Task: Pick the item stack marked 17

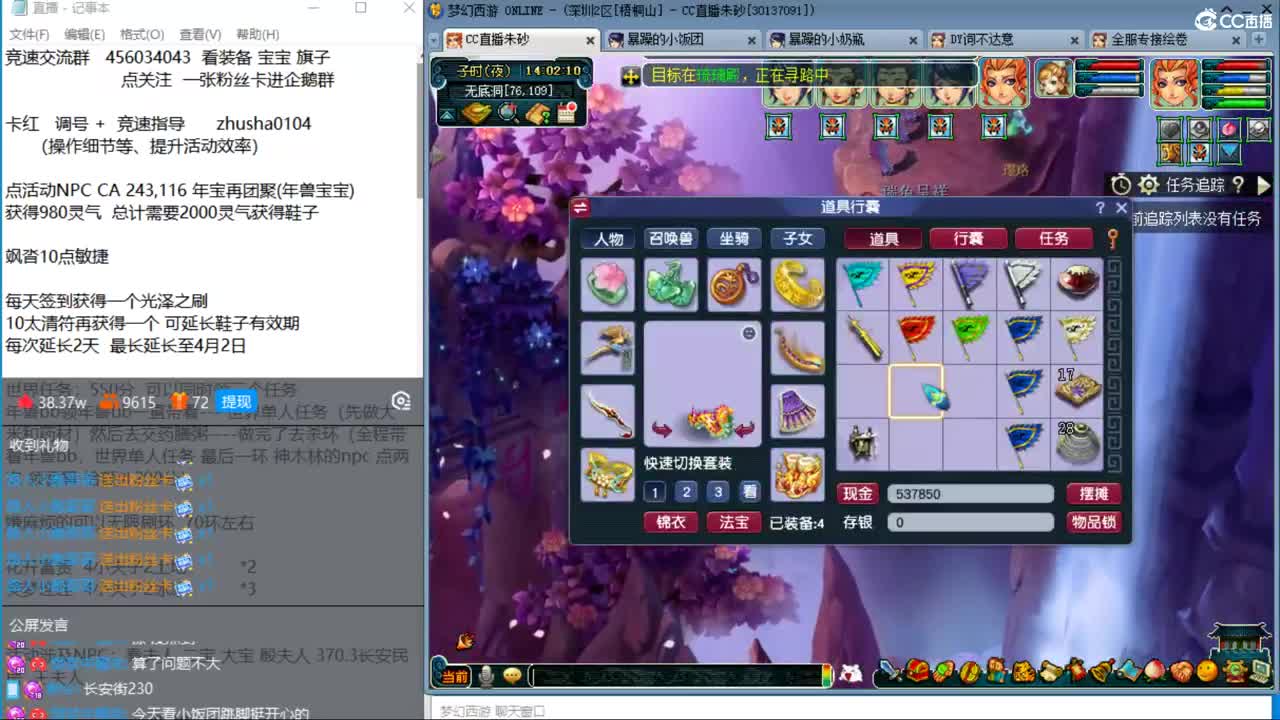Action: [1077, 390]
